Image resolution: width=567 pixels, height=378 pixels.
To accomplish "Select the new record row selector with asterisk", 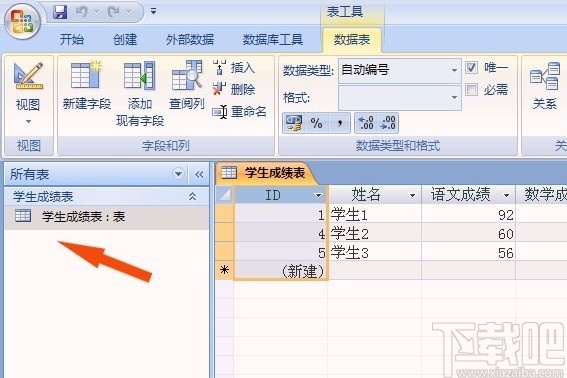I will [225, 271].
